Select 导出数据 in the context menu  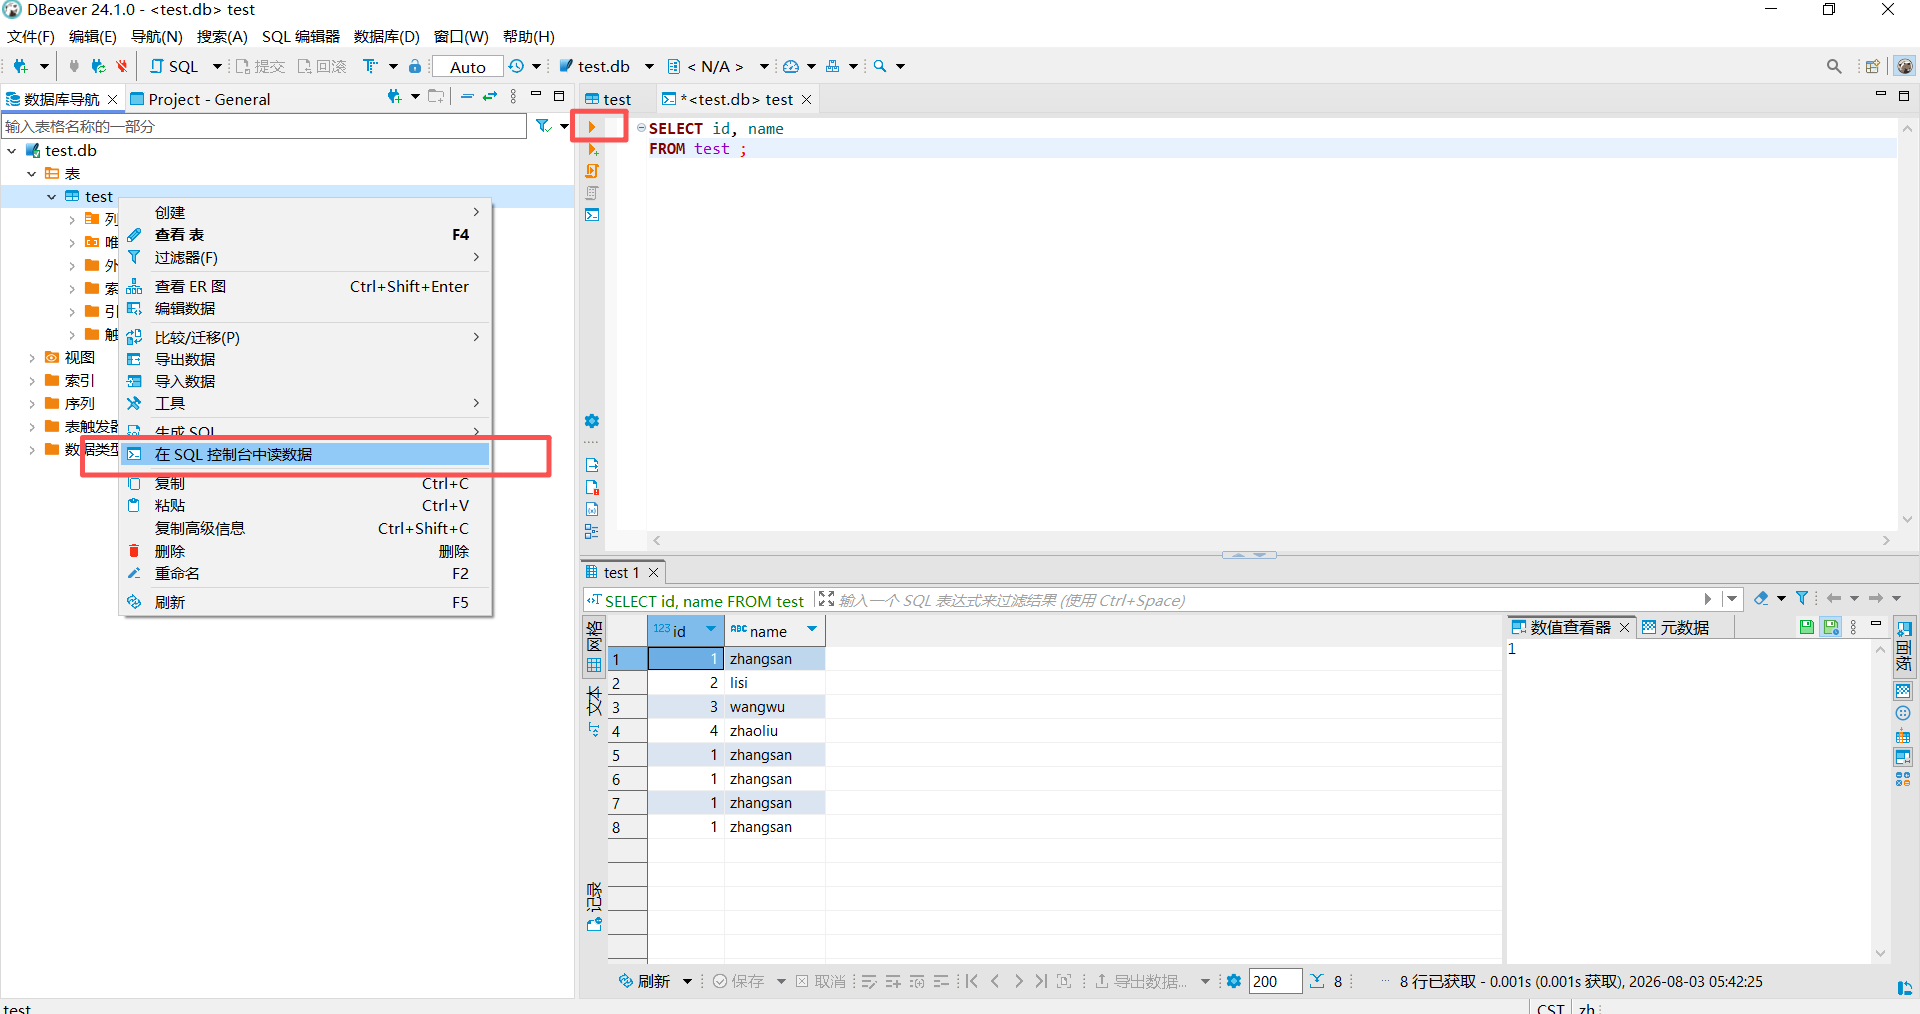point(306,360)
